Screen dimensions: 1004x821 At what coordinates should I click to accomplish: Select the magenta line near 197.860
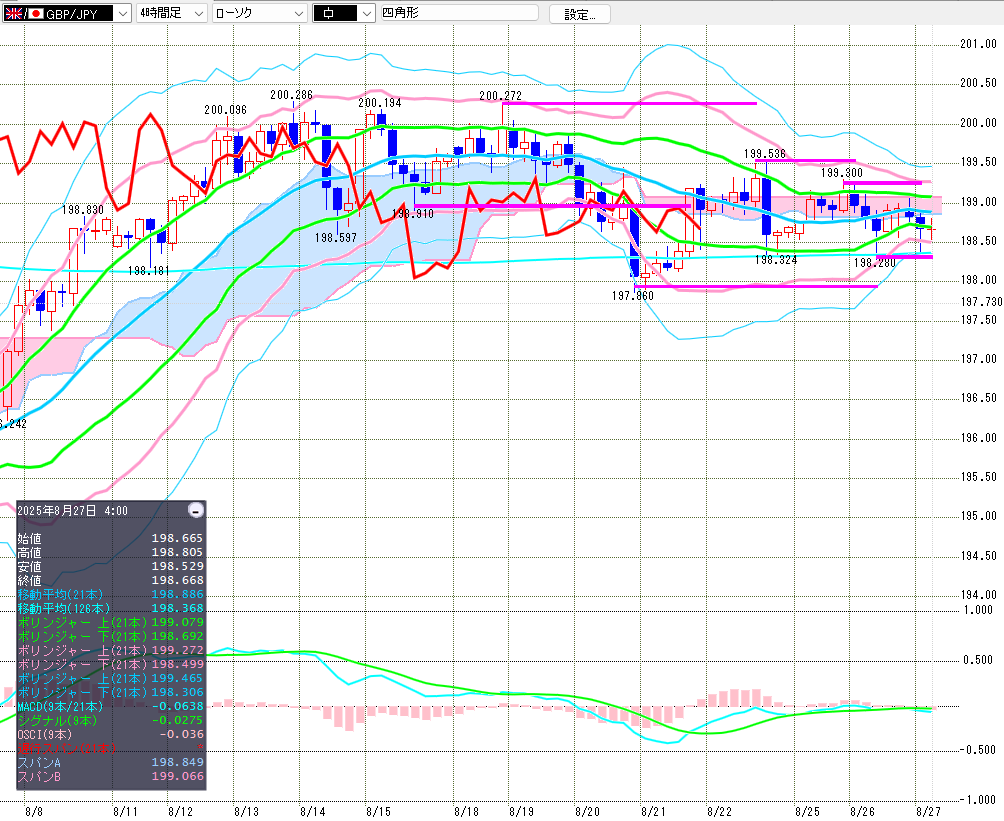pyautogui.click(x=756, y=286)
